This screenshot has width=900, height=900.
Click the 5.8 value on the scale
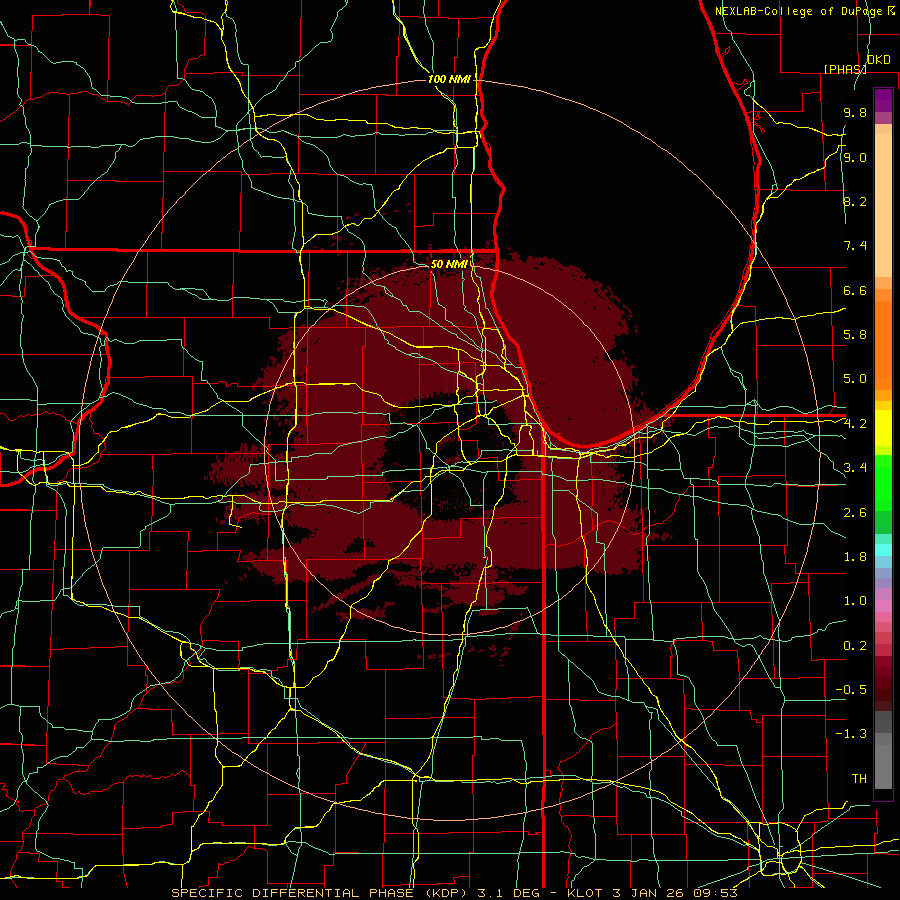pyautogui.click(x=855, y=335)
